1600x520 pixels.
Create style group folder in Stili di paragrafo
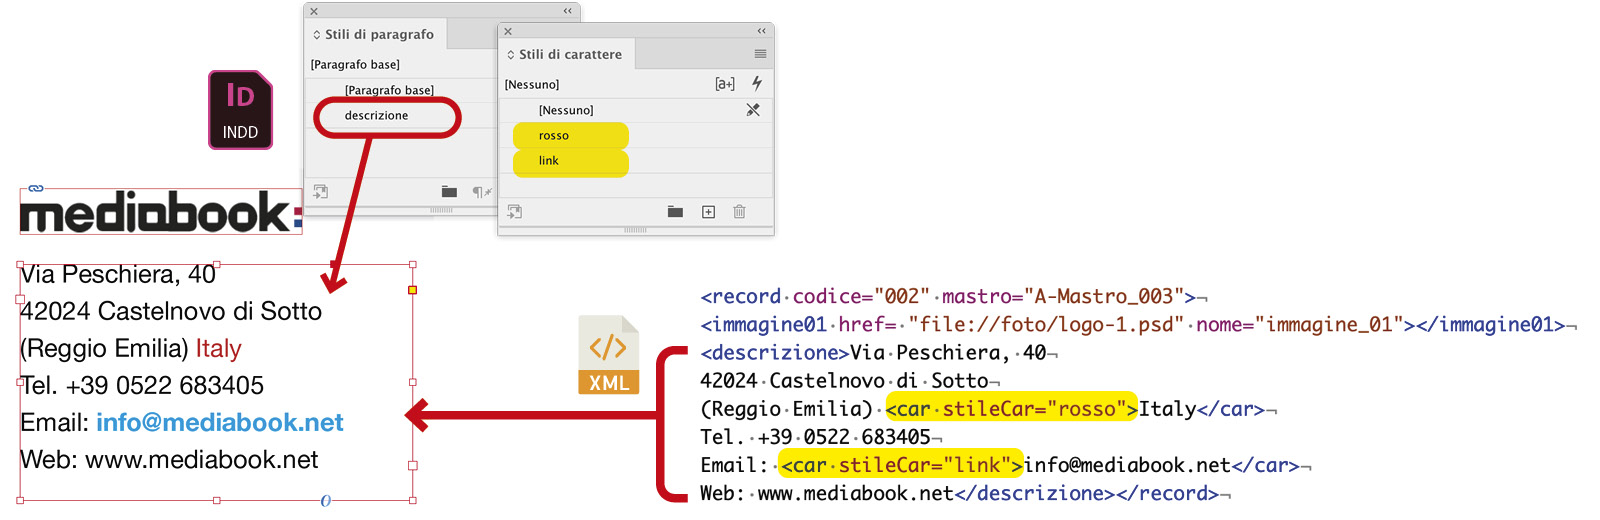point(449,192)
